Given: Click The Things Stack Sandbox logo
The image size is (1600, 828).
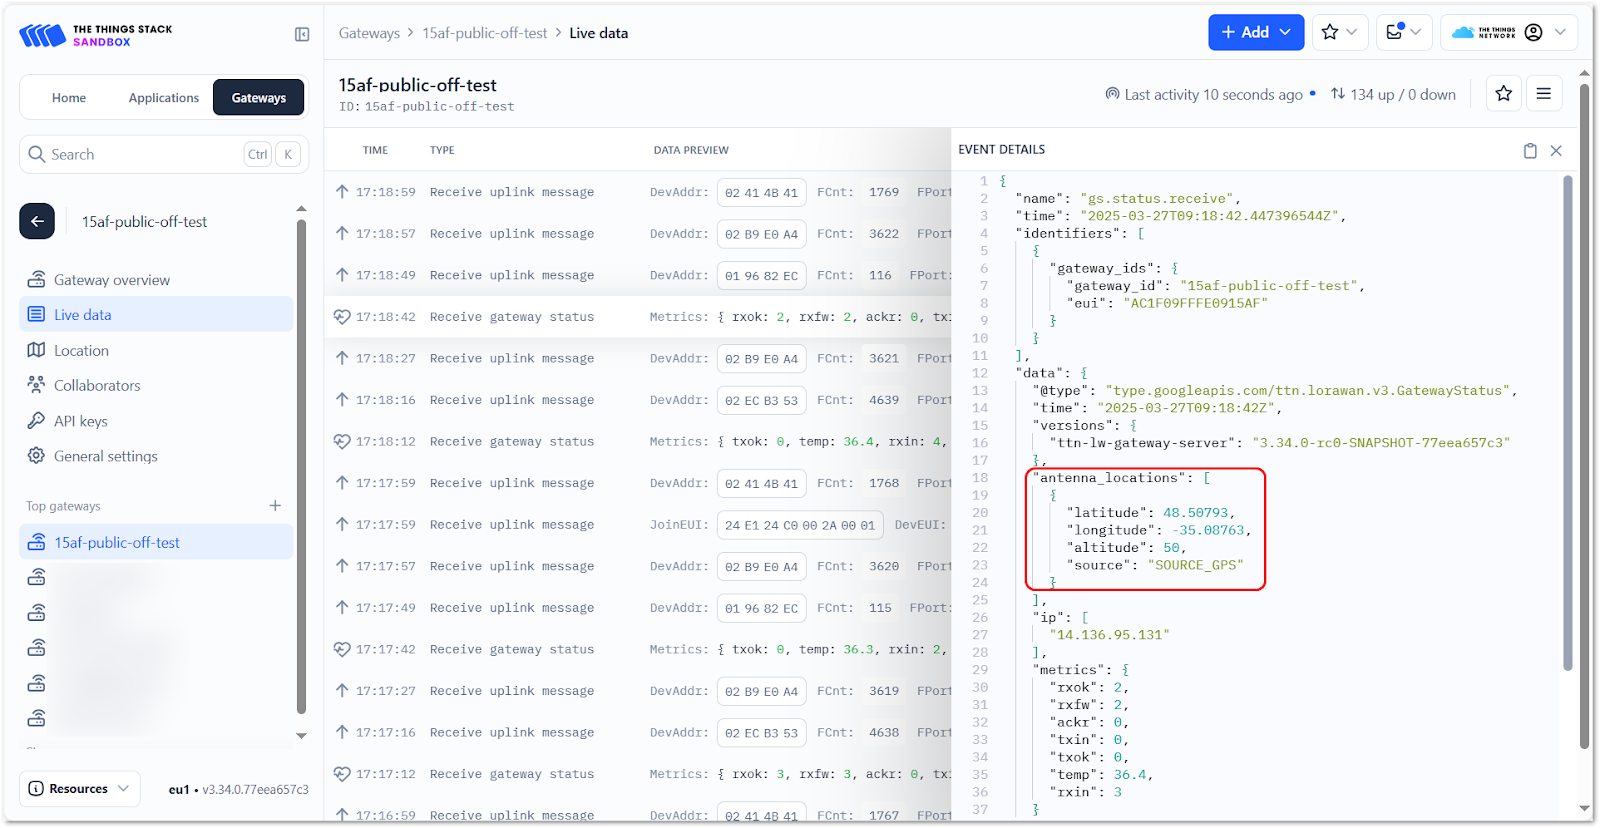Looking at the screenshot, I should point(96,36).
